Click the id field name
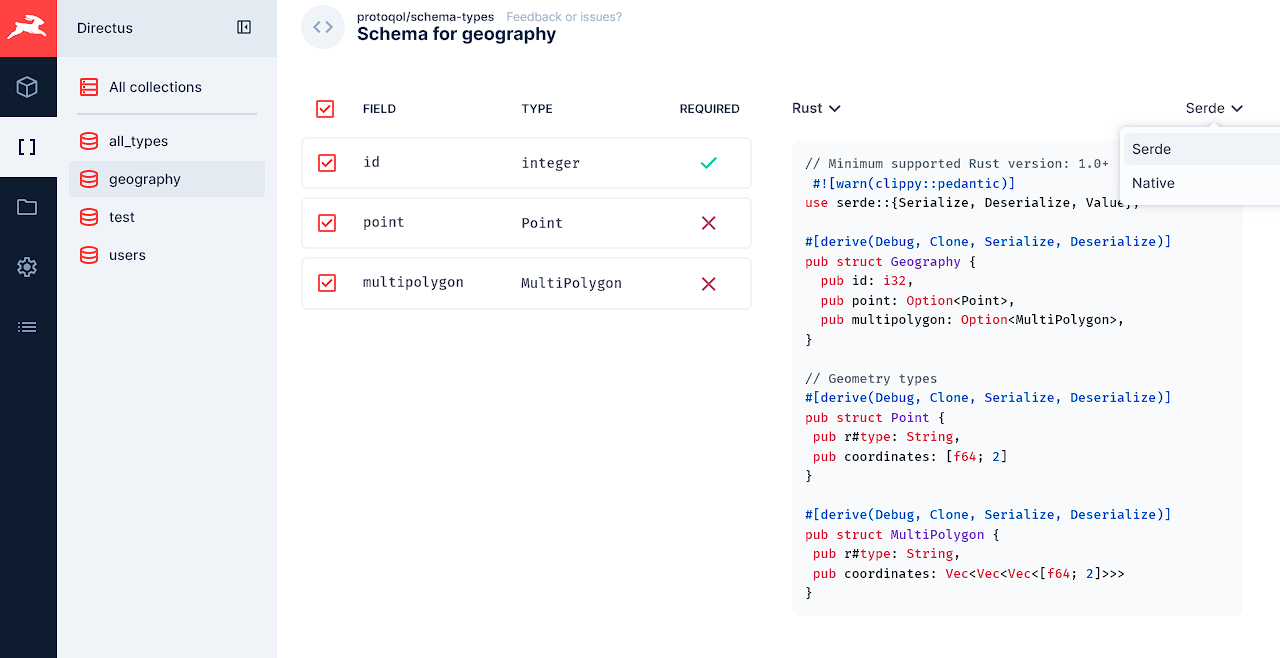1280x658 pixels. coord(371,162)
